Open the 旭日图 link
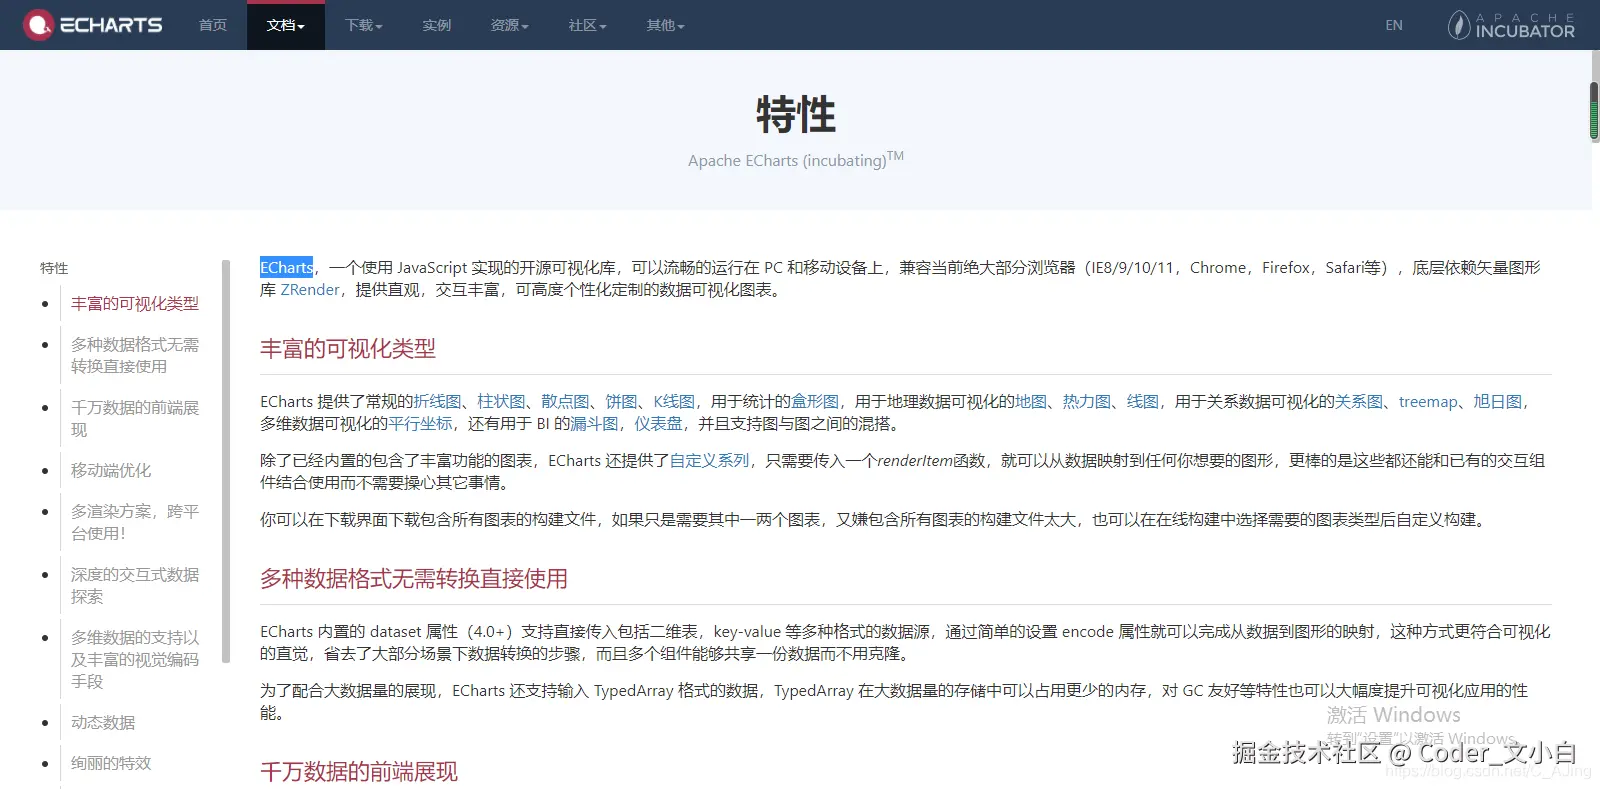Screen dimensions: 1600x789 (x=1497, y=401)
